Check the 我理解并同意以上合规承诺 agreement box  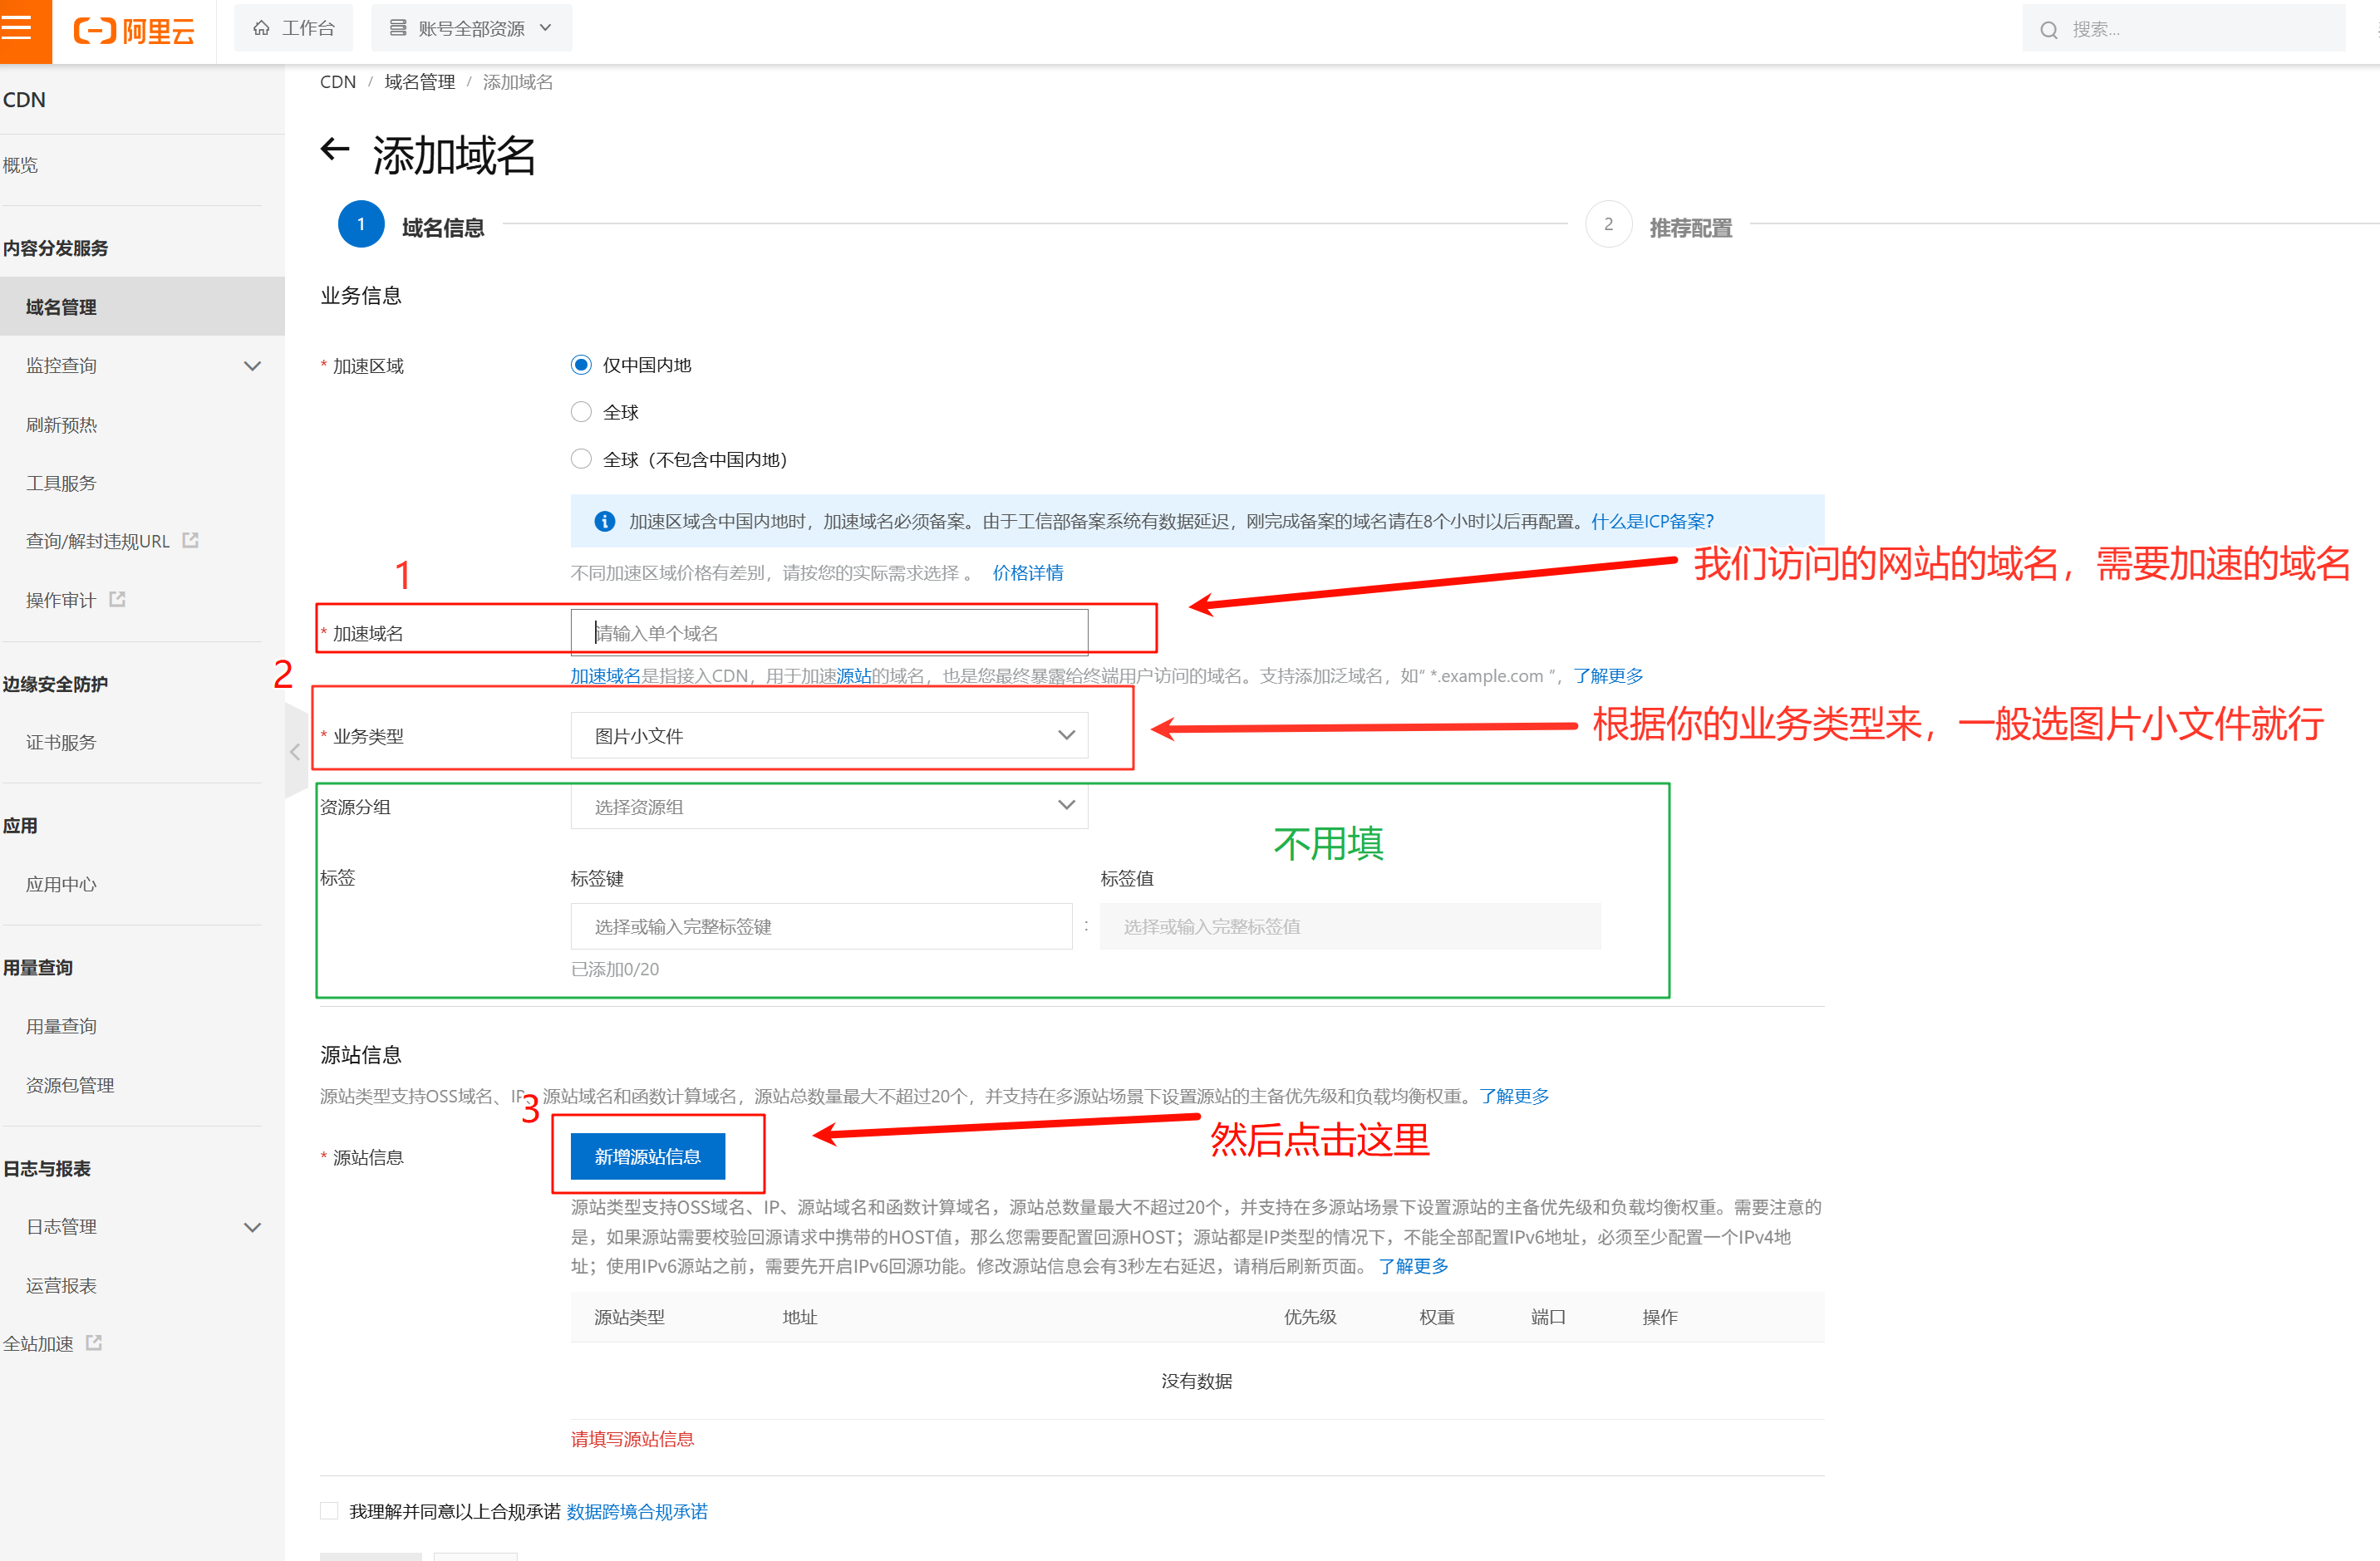(330, 1510)
